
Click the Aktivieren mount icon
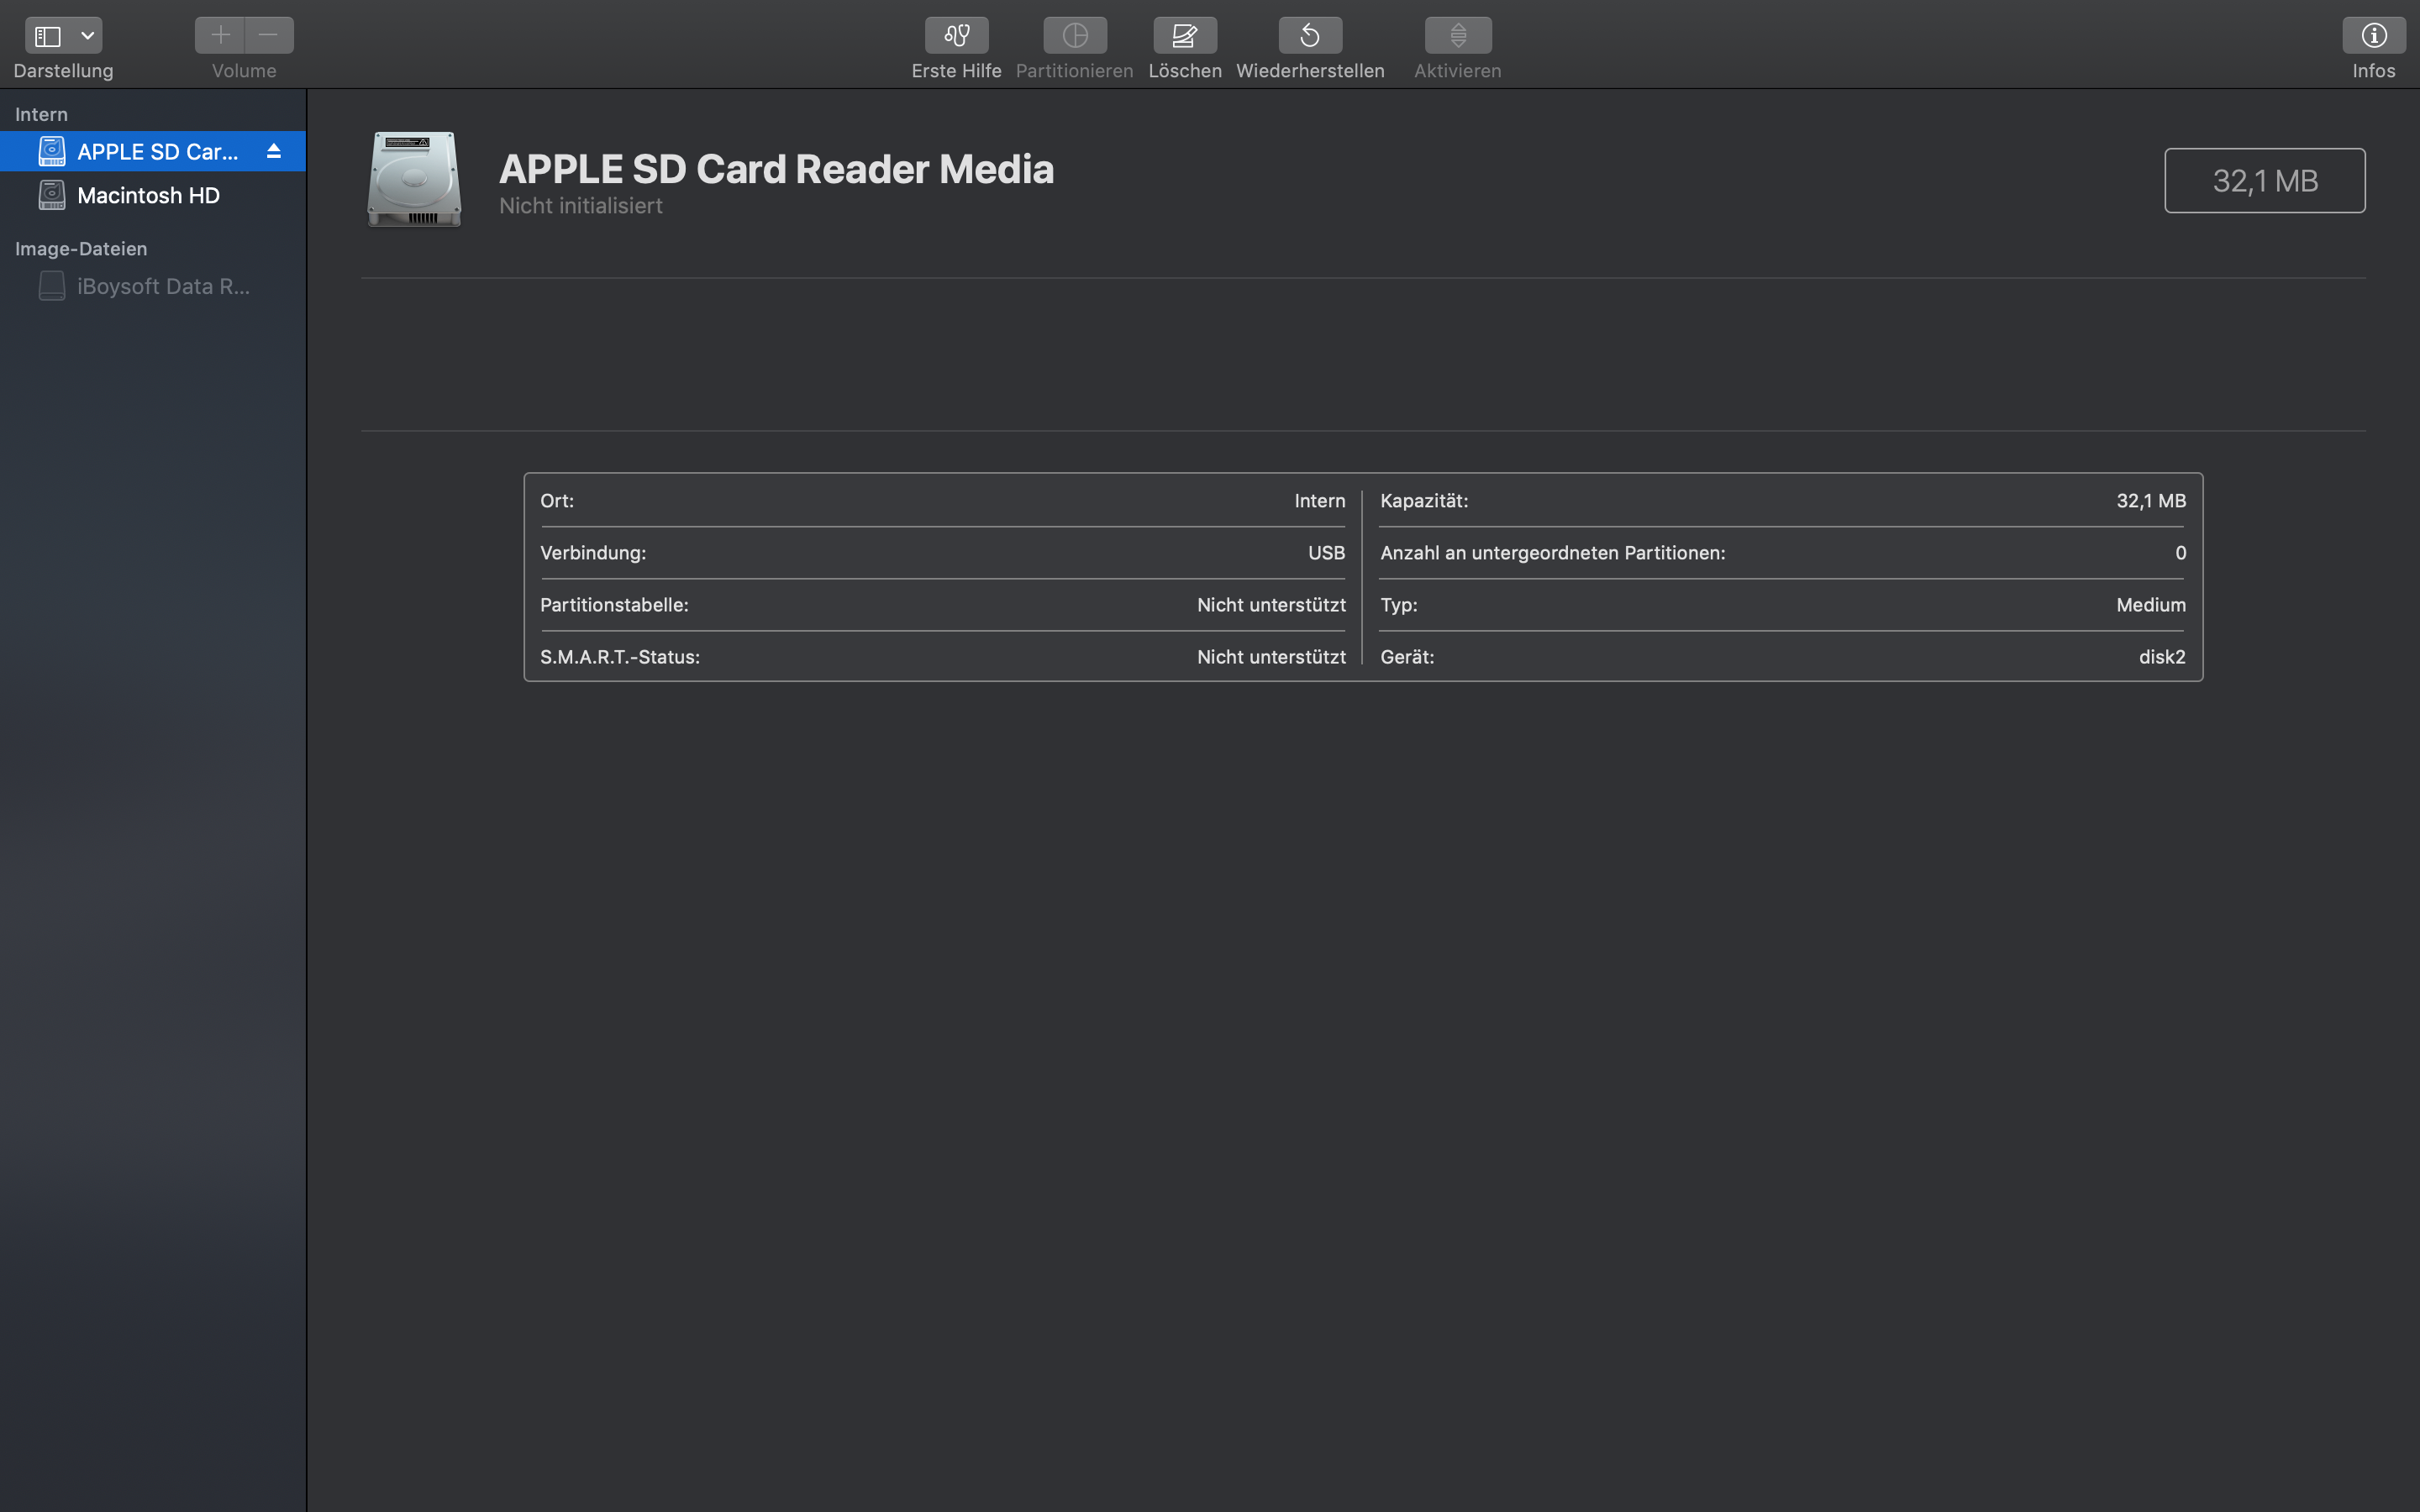[x=1457, y=36]
